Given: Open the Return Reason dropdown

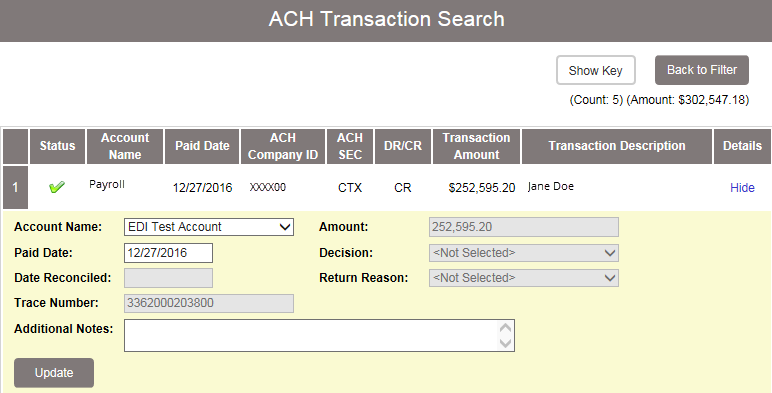Looking at the screenshot, I should coord(524,278).
